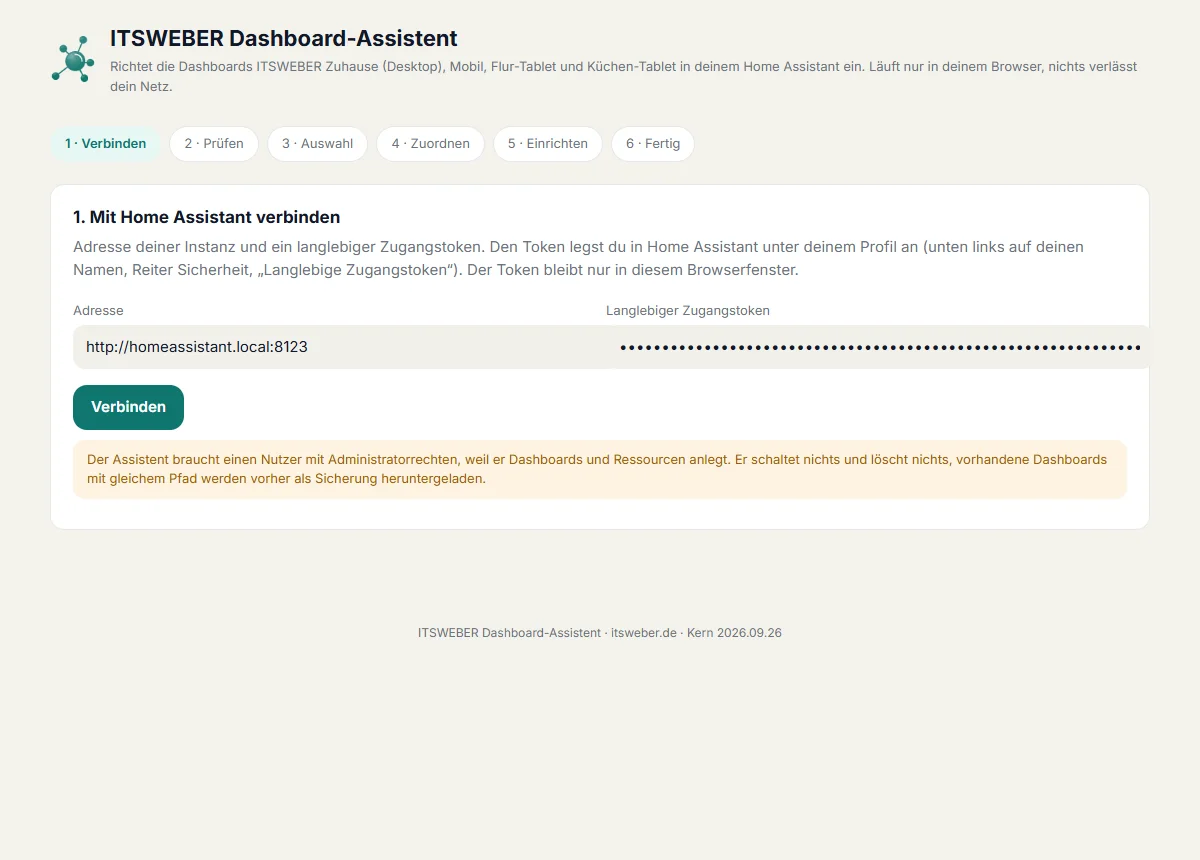Click the ITSWEBER network logo icon
1200x860 pixels.
coord(73,60)
